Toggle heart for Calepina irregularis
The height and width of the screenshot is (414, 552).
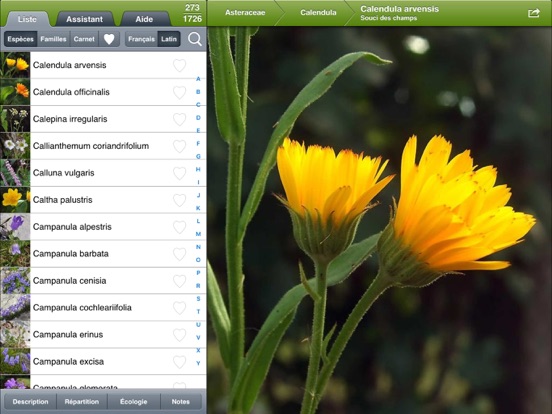[179, 119]
